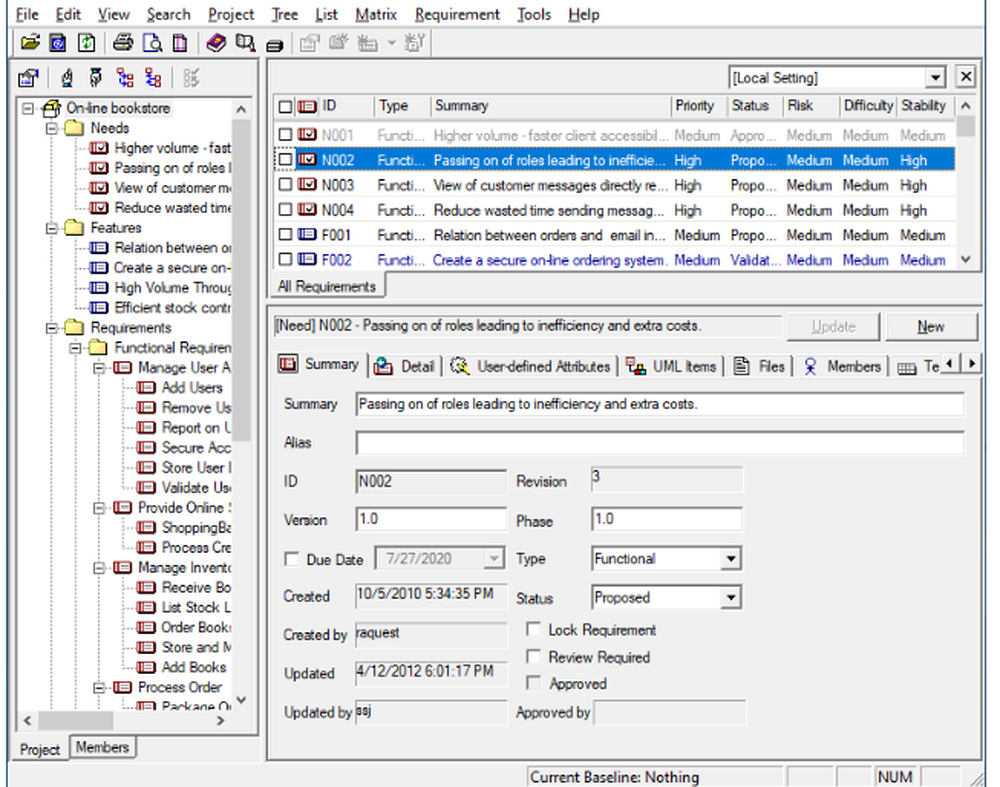Viewport: 1000px width, 787px height.
Task: Click the properties icon above the project tree
Action: click(29, 78)
